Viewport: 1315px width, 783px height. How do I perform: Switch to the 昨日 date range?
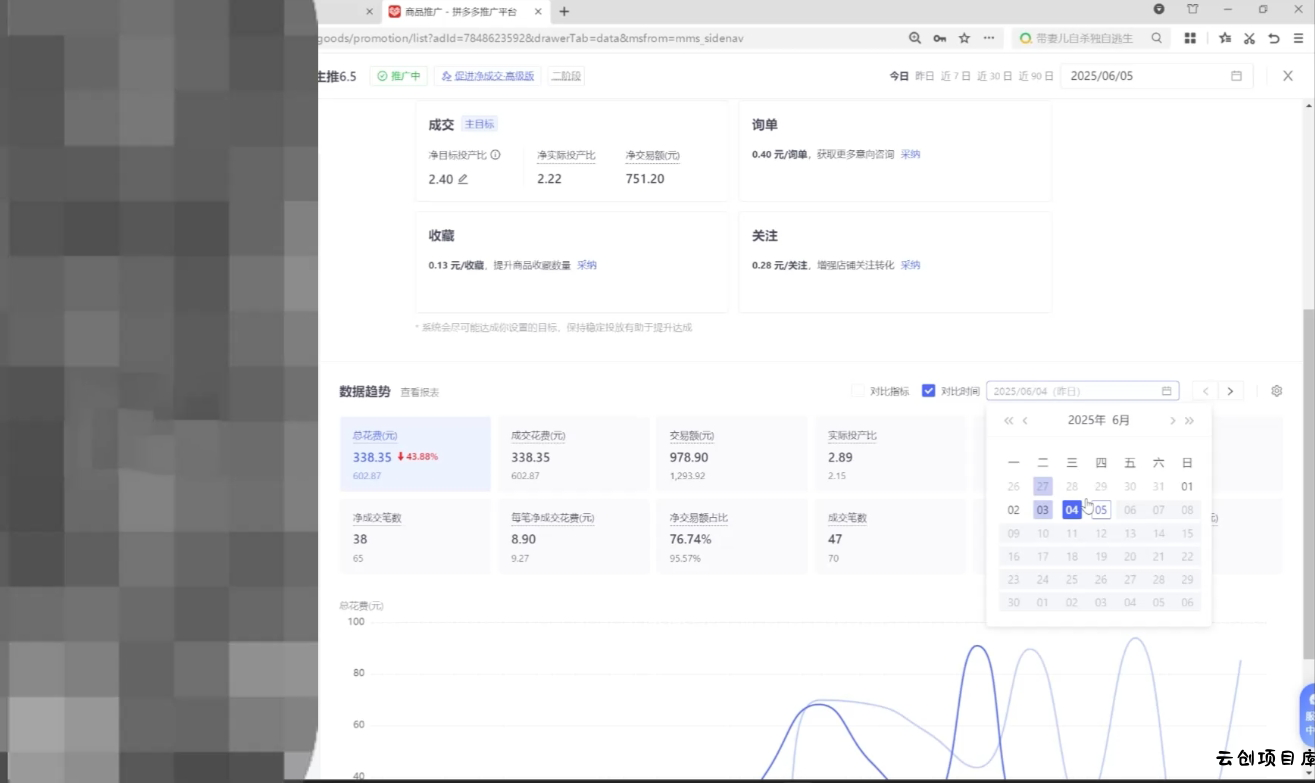click(924, 76)
